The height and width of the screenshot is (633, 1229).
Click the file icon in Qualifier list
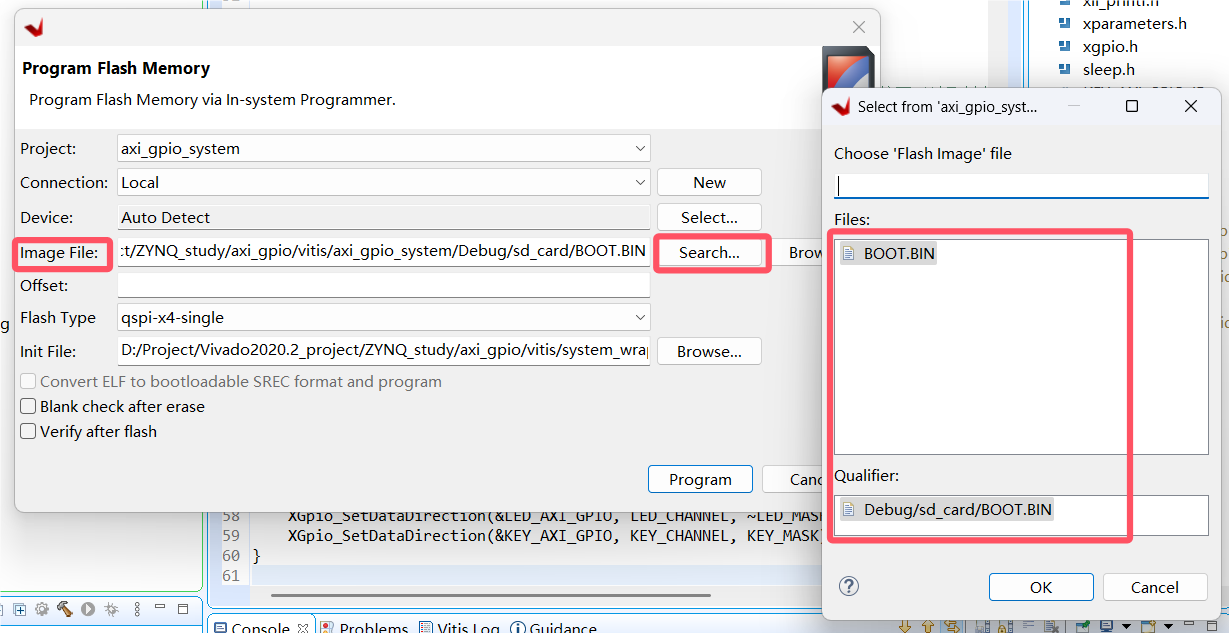click(849, 509)
